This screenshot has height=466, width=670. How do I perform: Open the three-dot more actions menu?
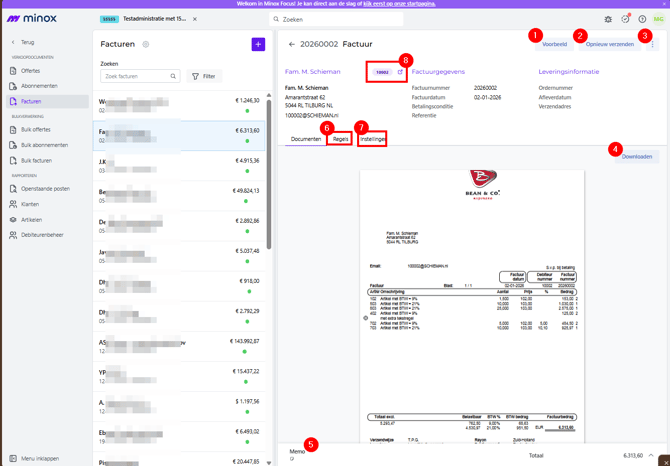[x=652, y=44]
